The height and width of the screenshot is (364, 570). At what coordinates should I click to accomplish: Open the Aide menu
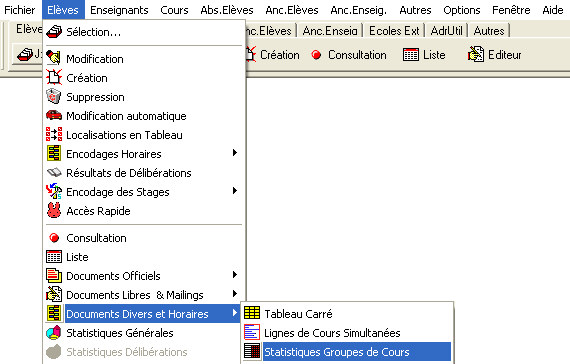(x=553, y=10)
